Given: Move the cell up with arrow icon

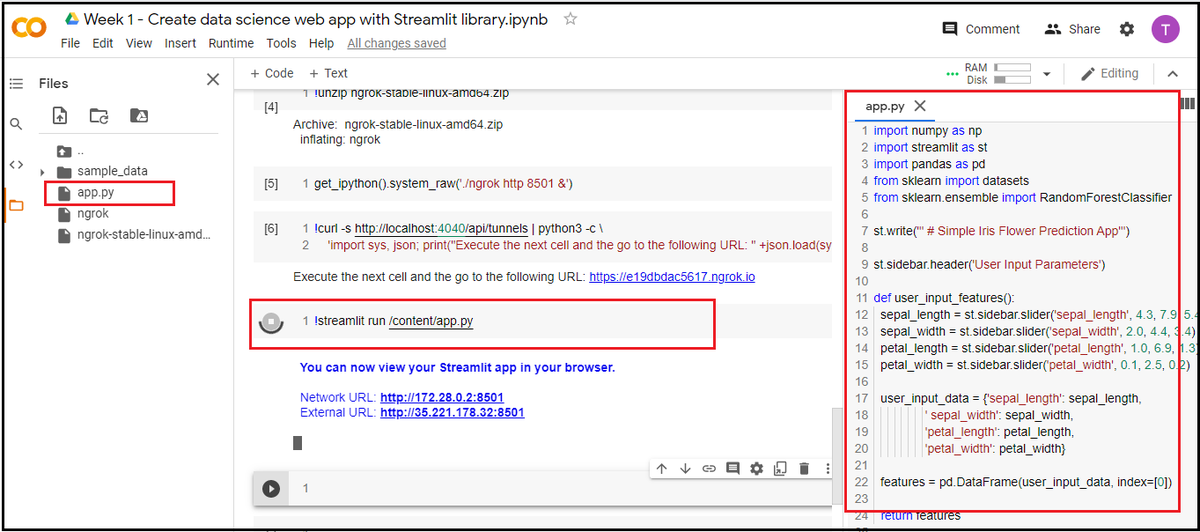Looking at the screenshot, I should pyautogui.click(x=662, y=468).
